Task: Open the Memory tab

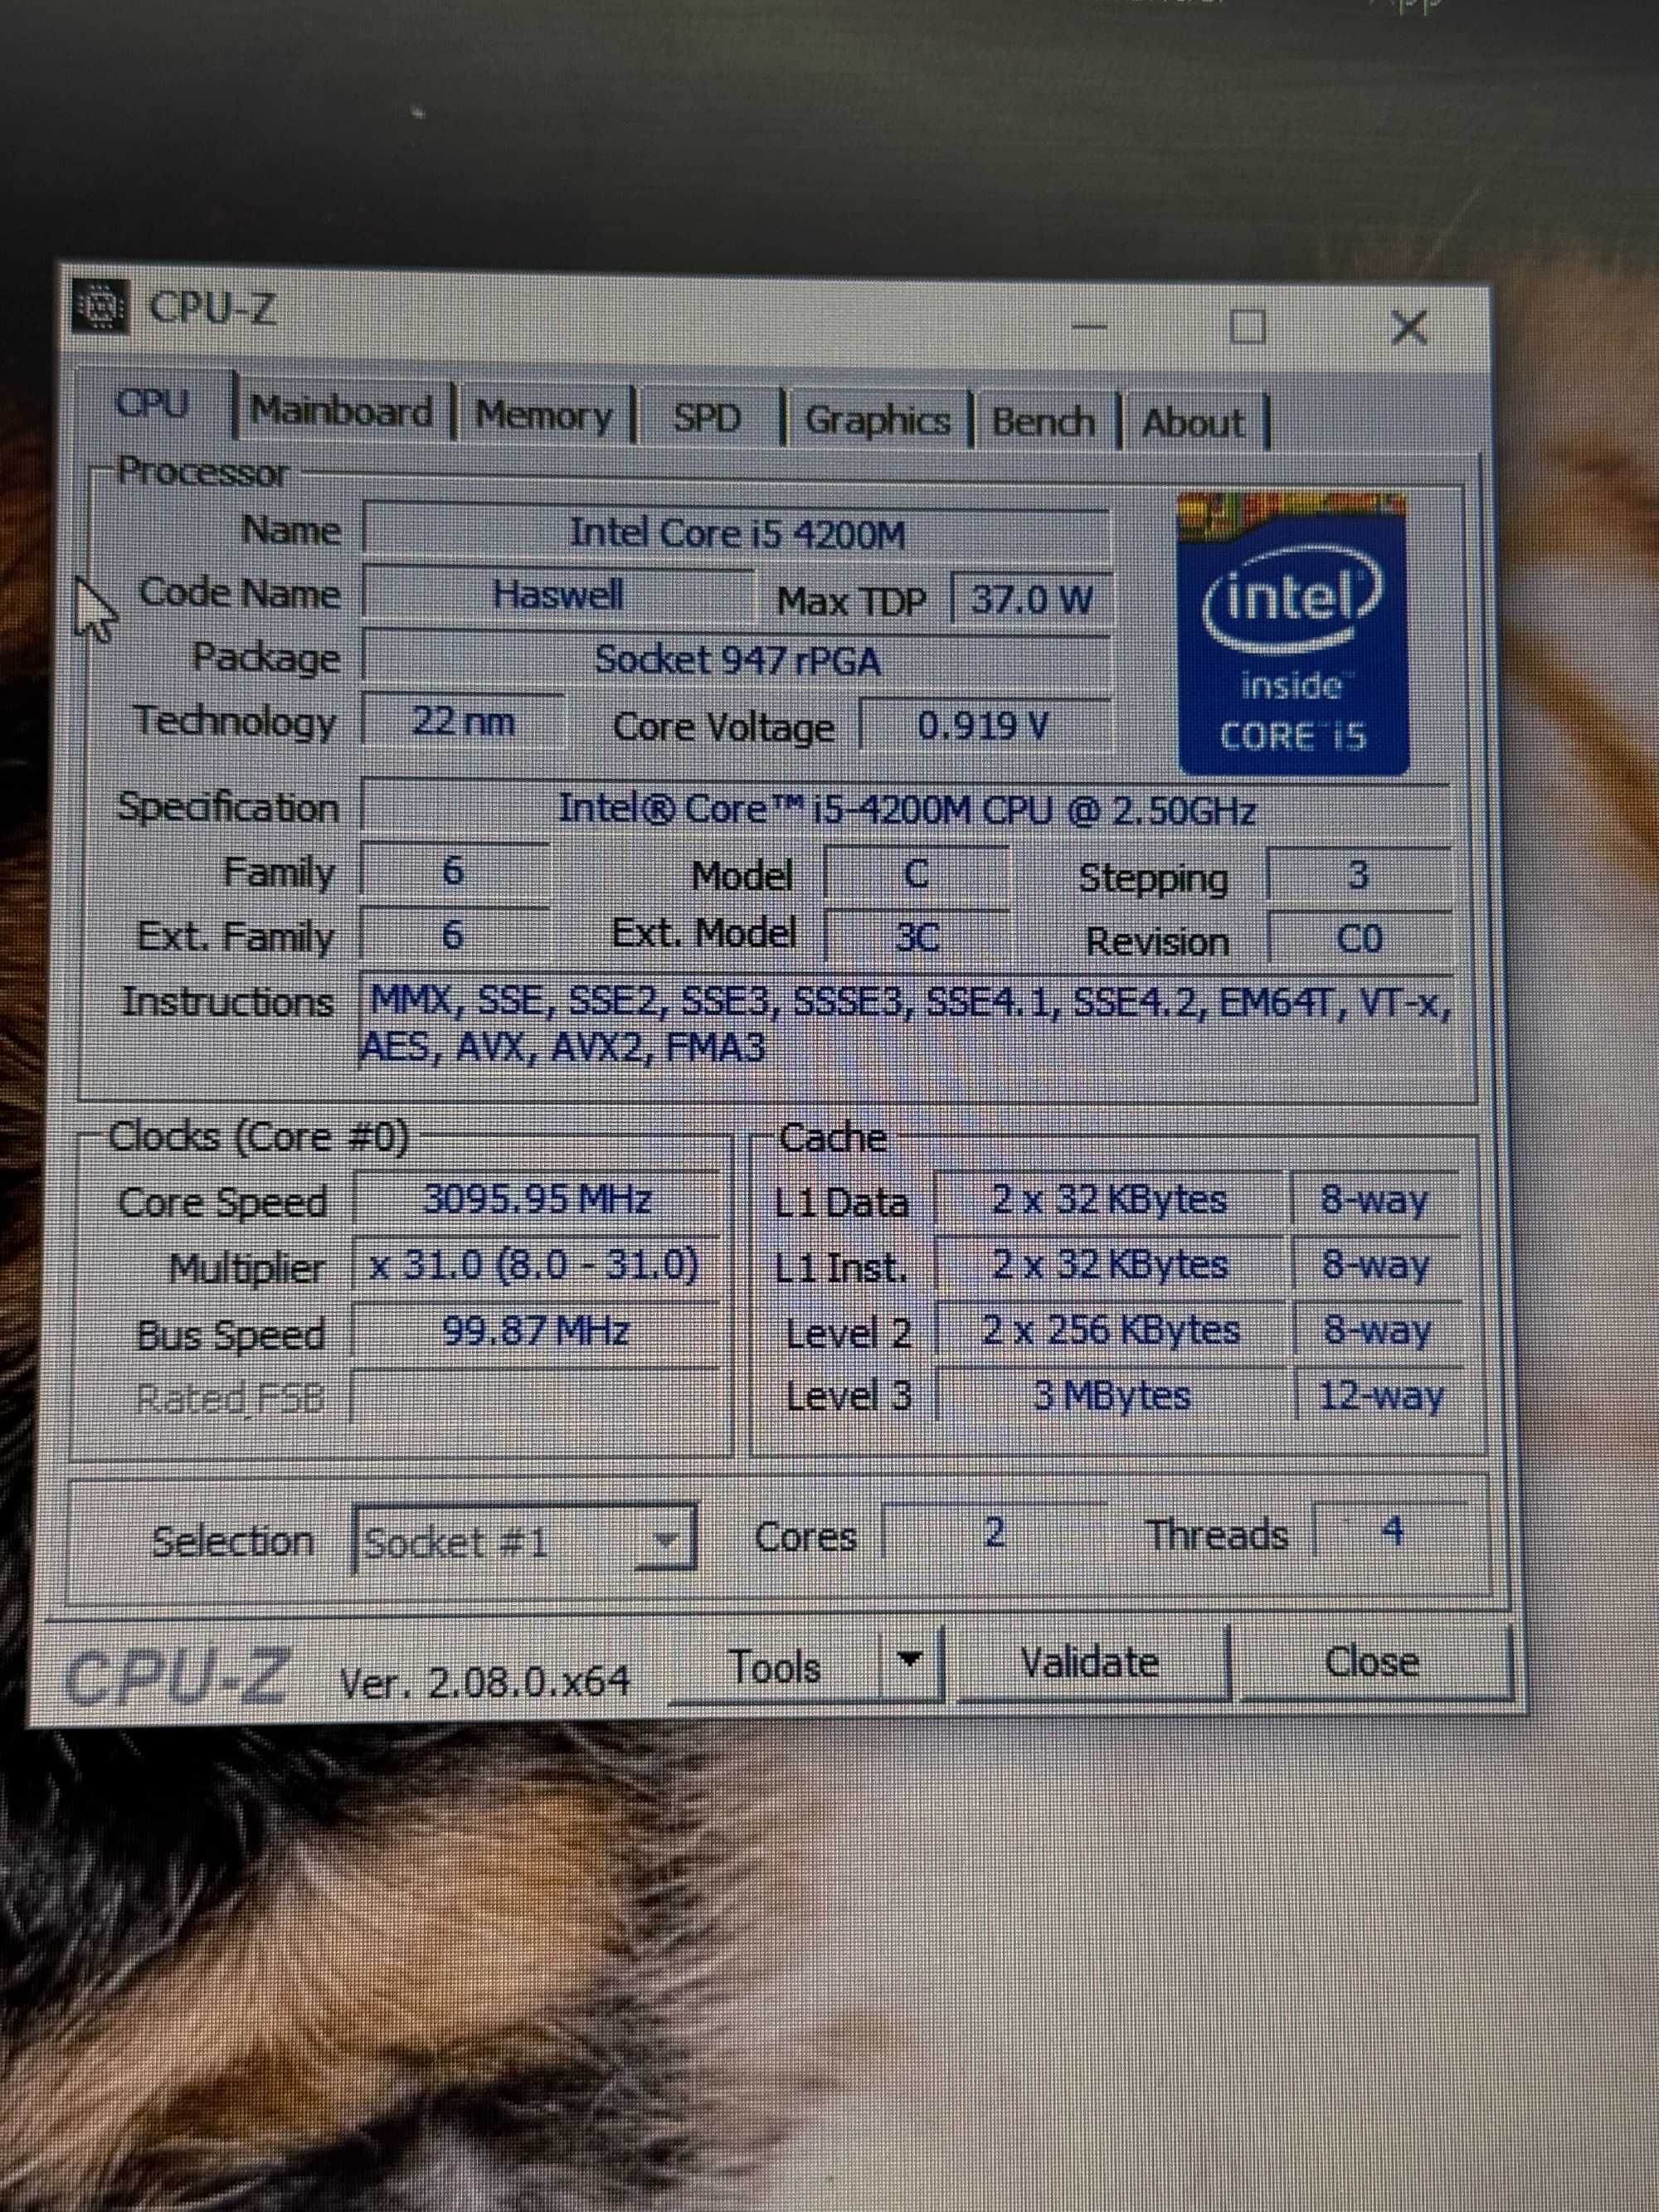Action: 543,415
